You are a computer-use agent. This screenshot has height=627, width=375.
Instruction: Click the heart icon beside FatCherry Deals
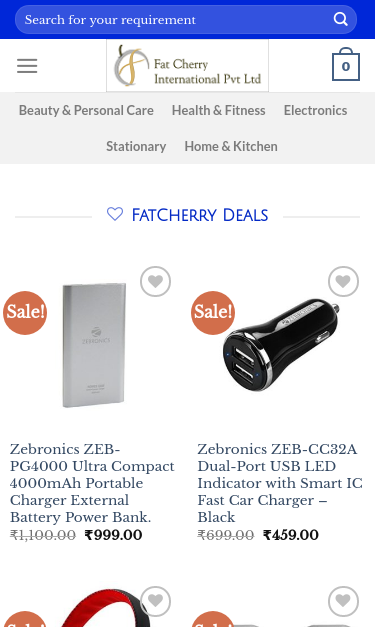115,214
